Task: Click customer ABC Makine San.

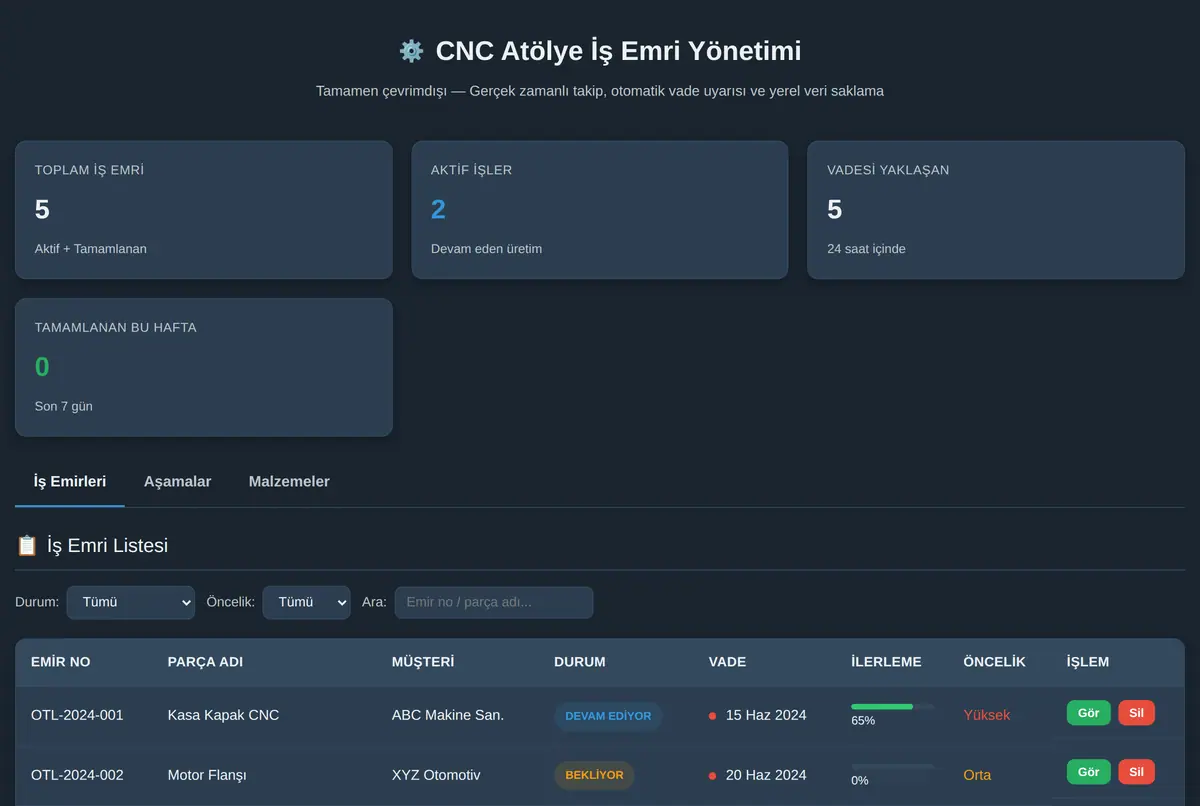Action: (448, 715)
